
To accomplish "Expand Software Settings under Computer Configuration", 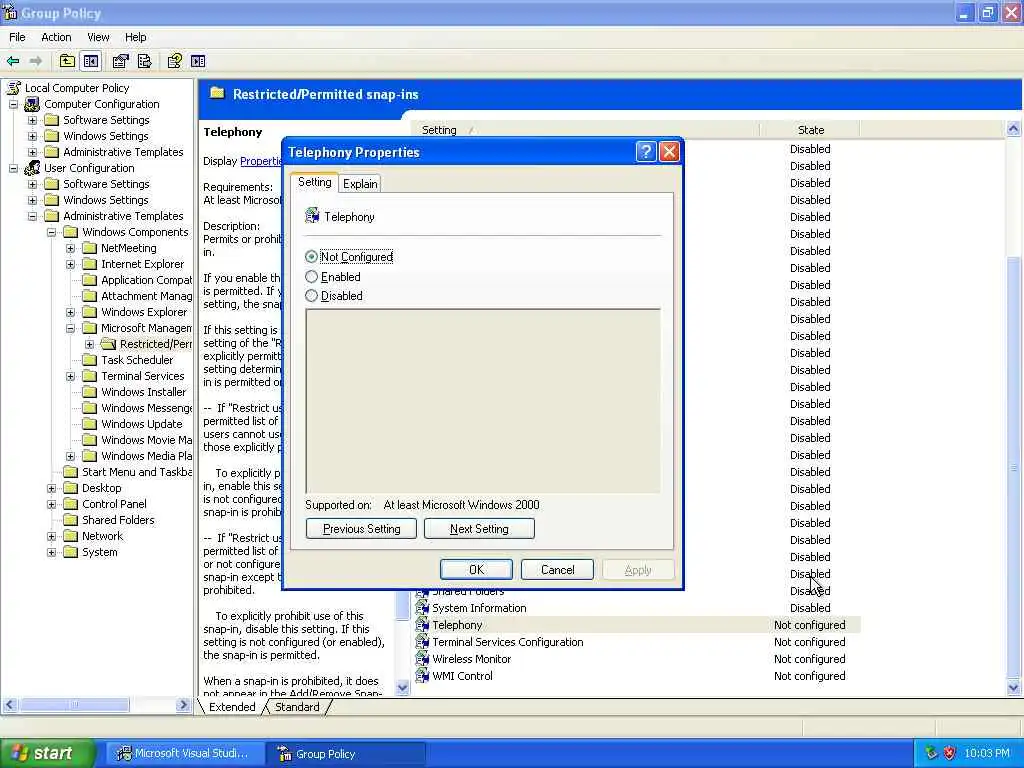I will pos(32,120).
